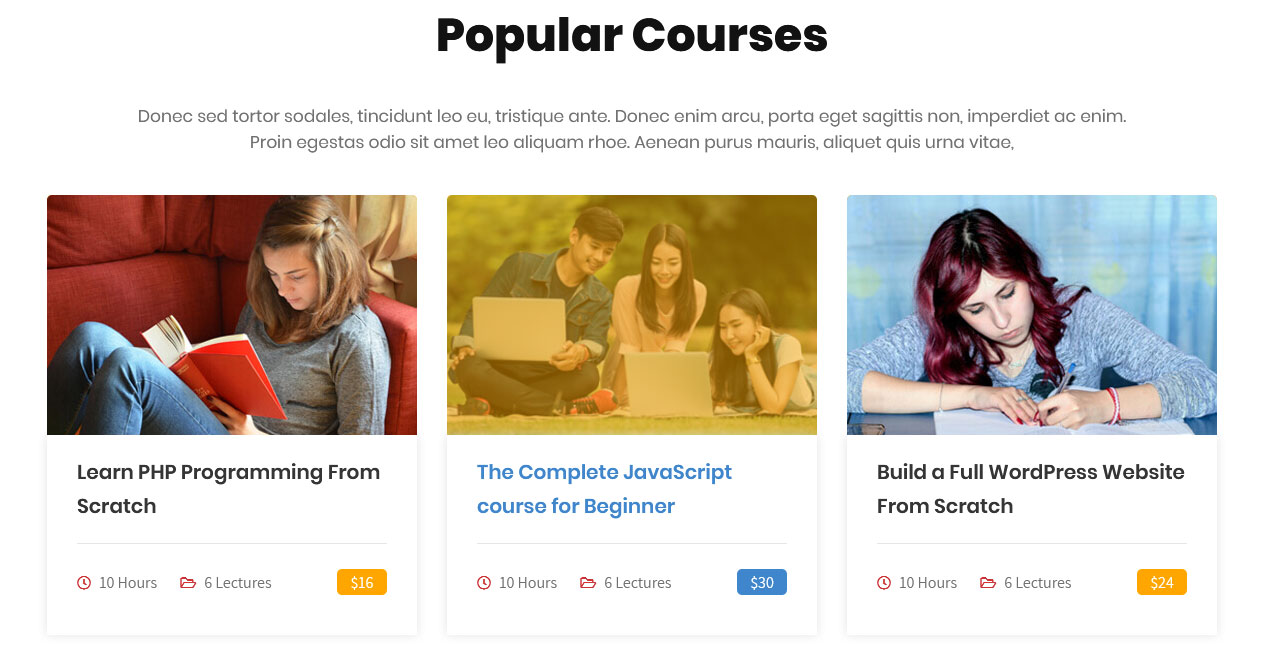Viewport: 1267px width, 657px height.
Task: Click the clock icon in JavaScript course card
Action: [484, 583]
